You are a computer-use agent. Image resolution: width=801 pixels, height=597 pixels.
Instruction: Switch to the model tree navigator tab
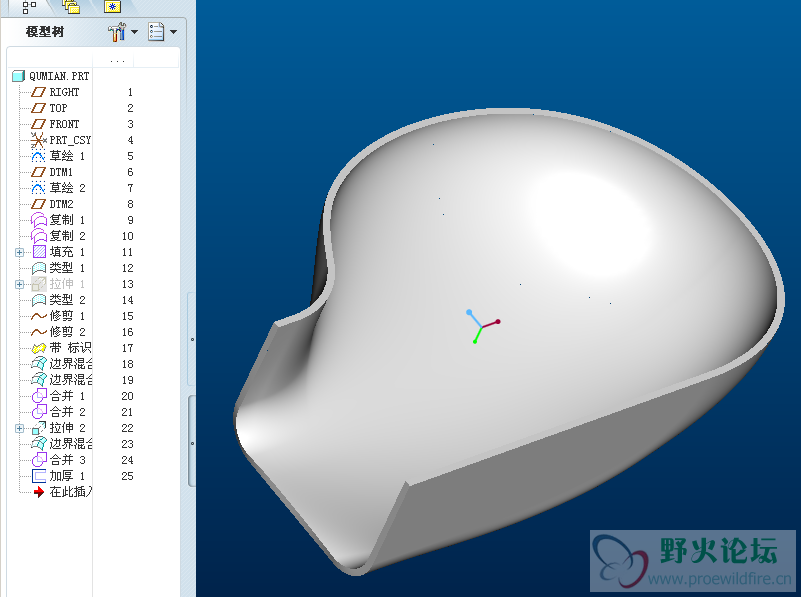[x=29, y=7]
